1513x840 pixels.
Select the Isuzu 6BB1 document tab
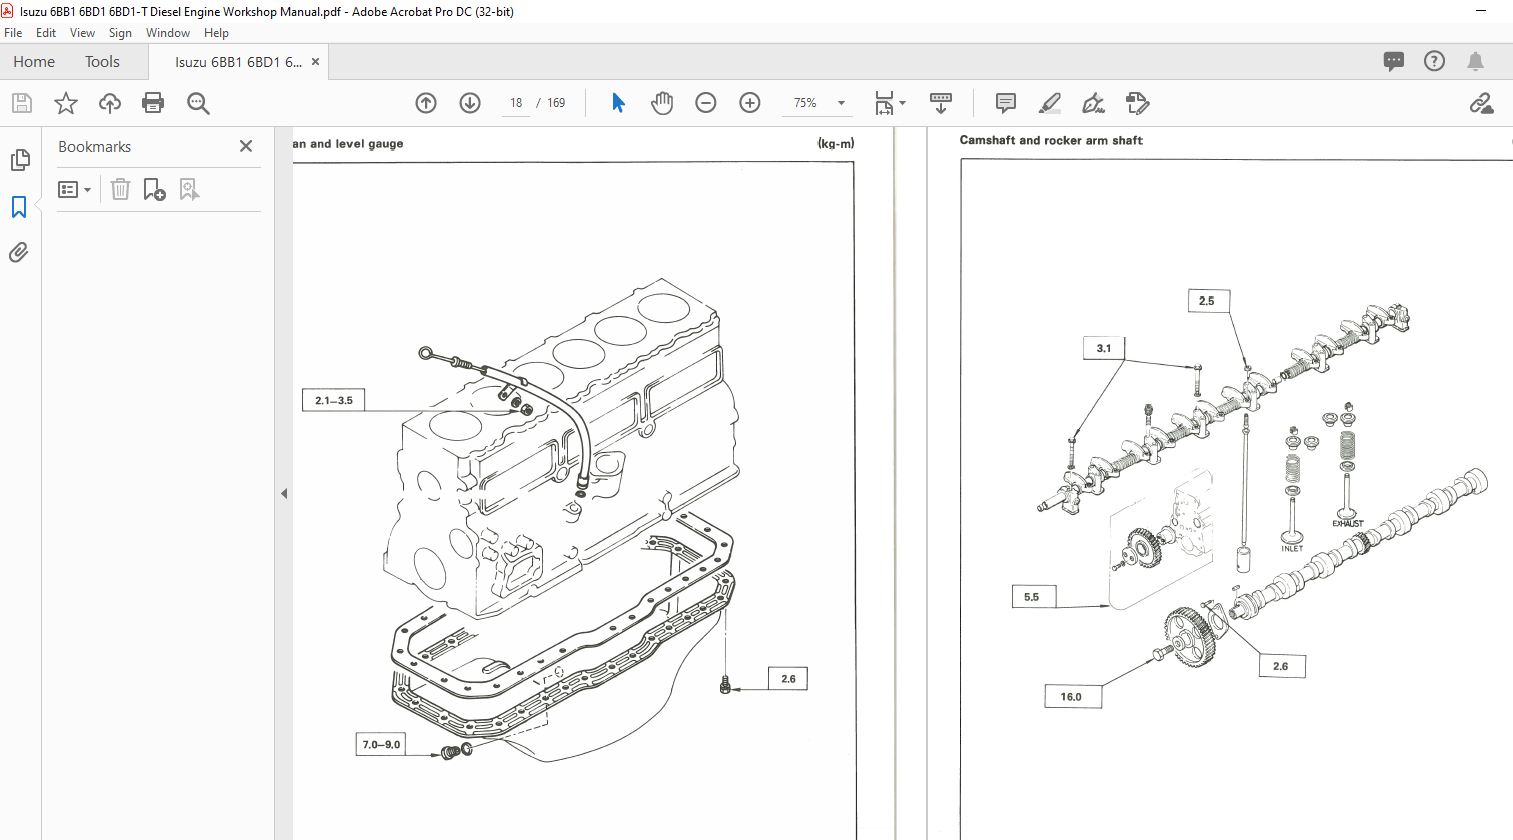238,62
